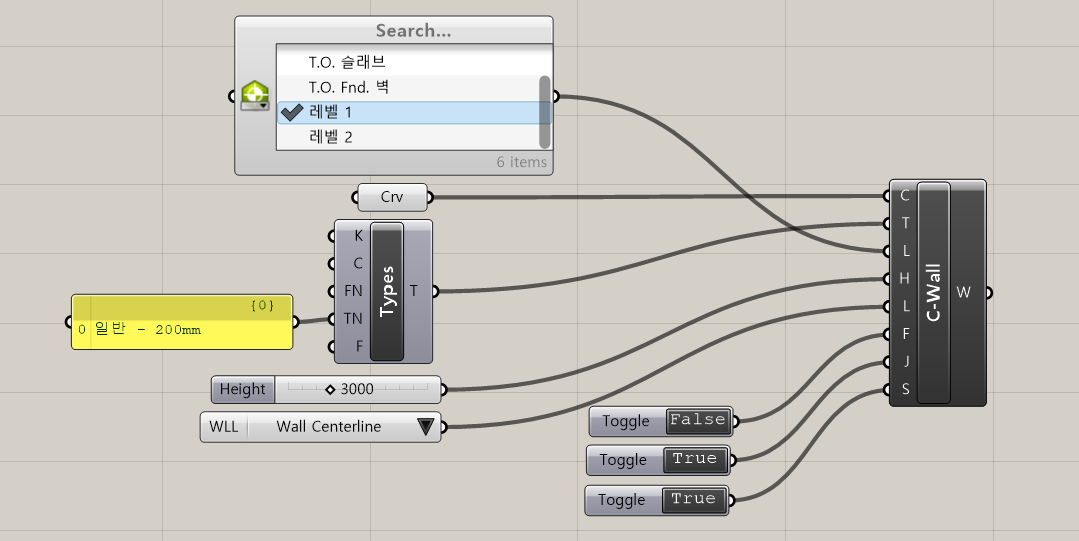The image size is (1079, 541).
Task: Open the Wall Centerline dropdown arrow
Action: [426, 427]
